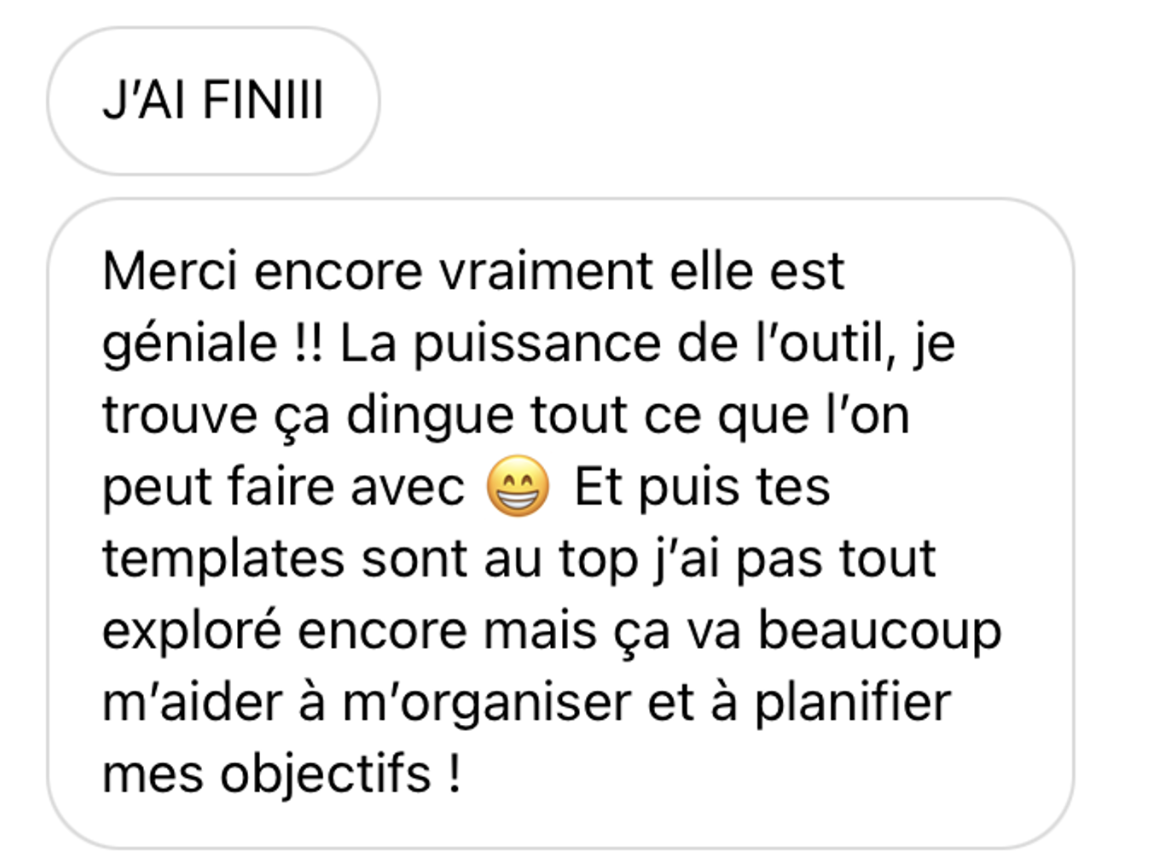Click the long message starting "Merci encore"
1162x868 pixels.
pyautogui.click(x=560, y=523)
